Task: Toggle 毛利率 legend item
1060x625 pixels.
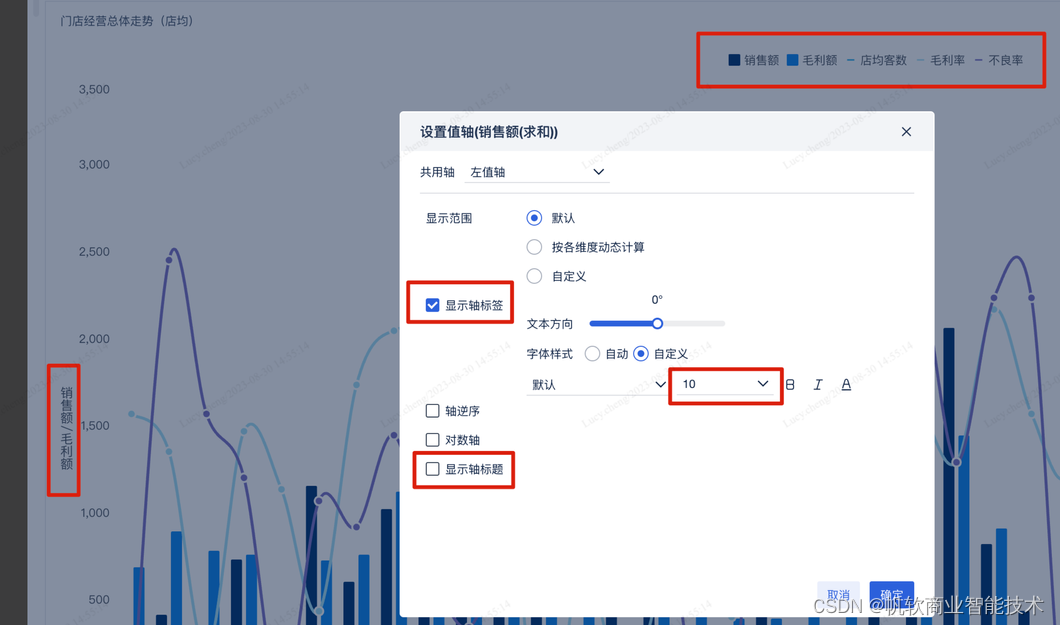Action: click(940, 60)
